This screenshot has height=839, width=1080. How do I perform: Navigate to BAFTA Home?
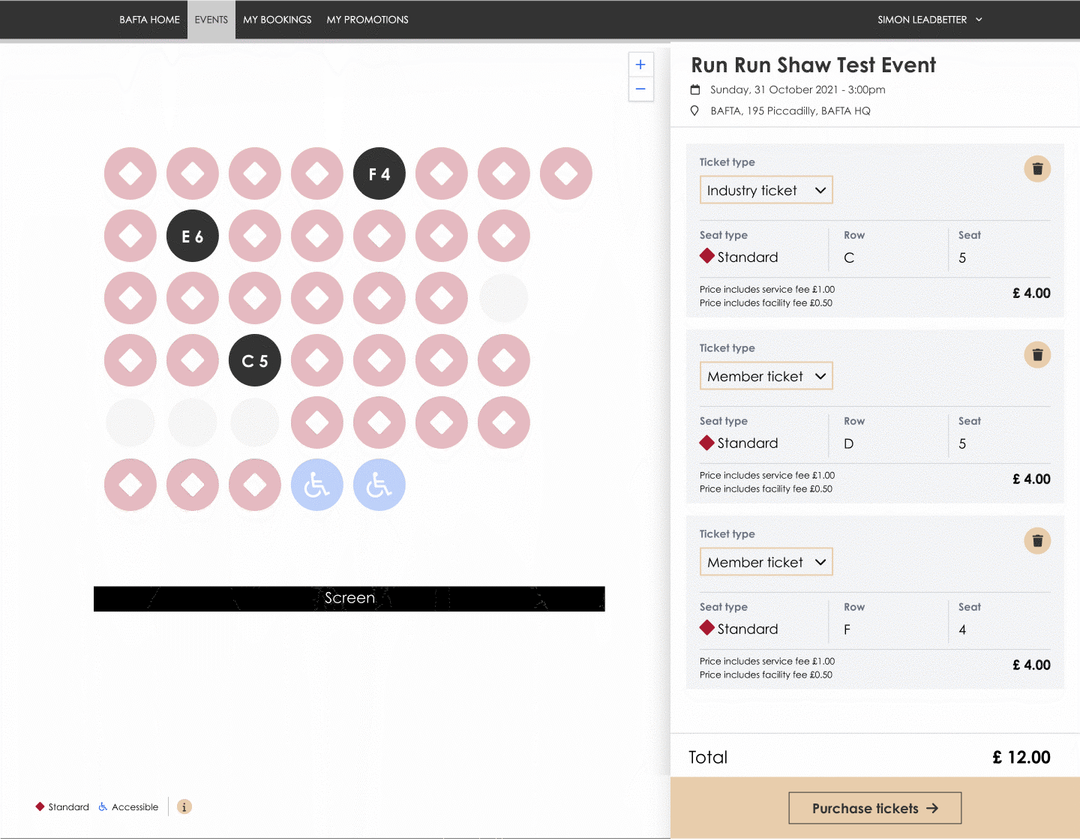(149, 20)
